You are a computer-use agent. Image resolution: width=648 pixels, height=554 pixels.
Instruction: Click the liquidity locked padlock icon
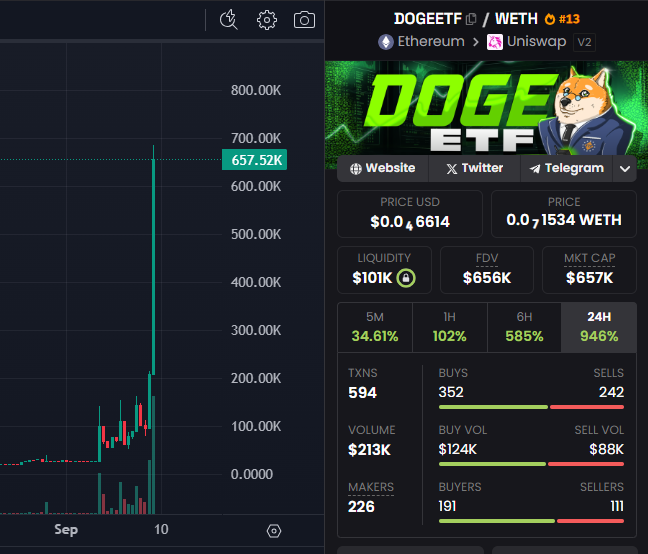(406, 278)
